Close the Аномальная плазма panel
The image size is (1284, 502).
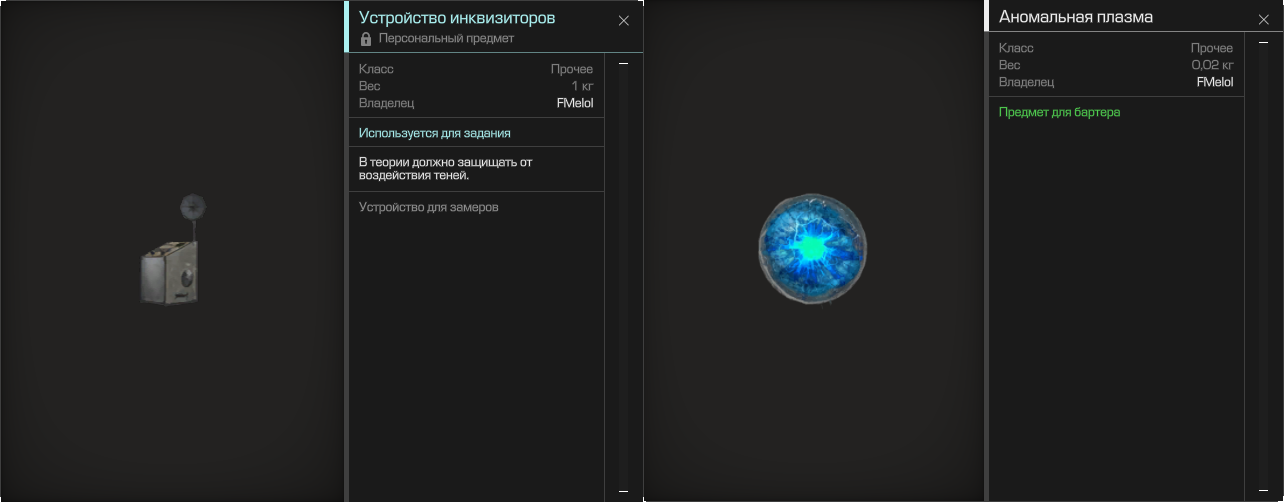[1264, 19]
